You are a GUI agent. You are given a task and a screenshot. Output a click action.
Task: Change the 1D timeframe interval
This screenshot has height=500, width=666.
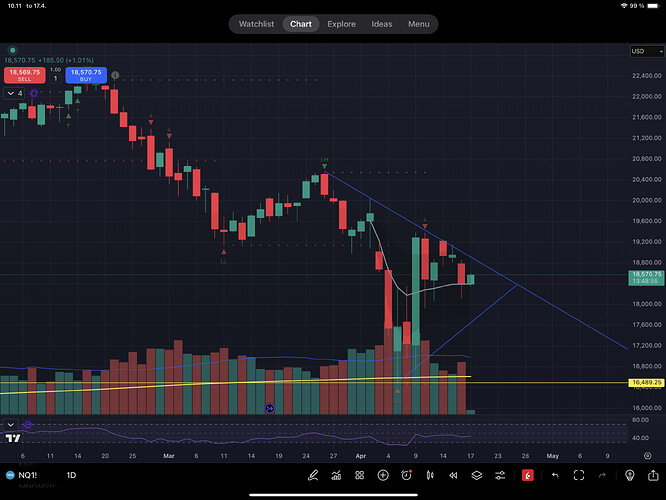(71, 475)
